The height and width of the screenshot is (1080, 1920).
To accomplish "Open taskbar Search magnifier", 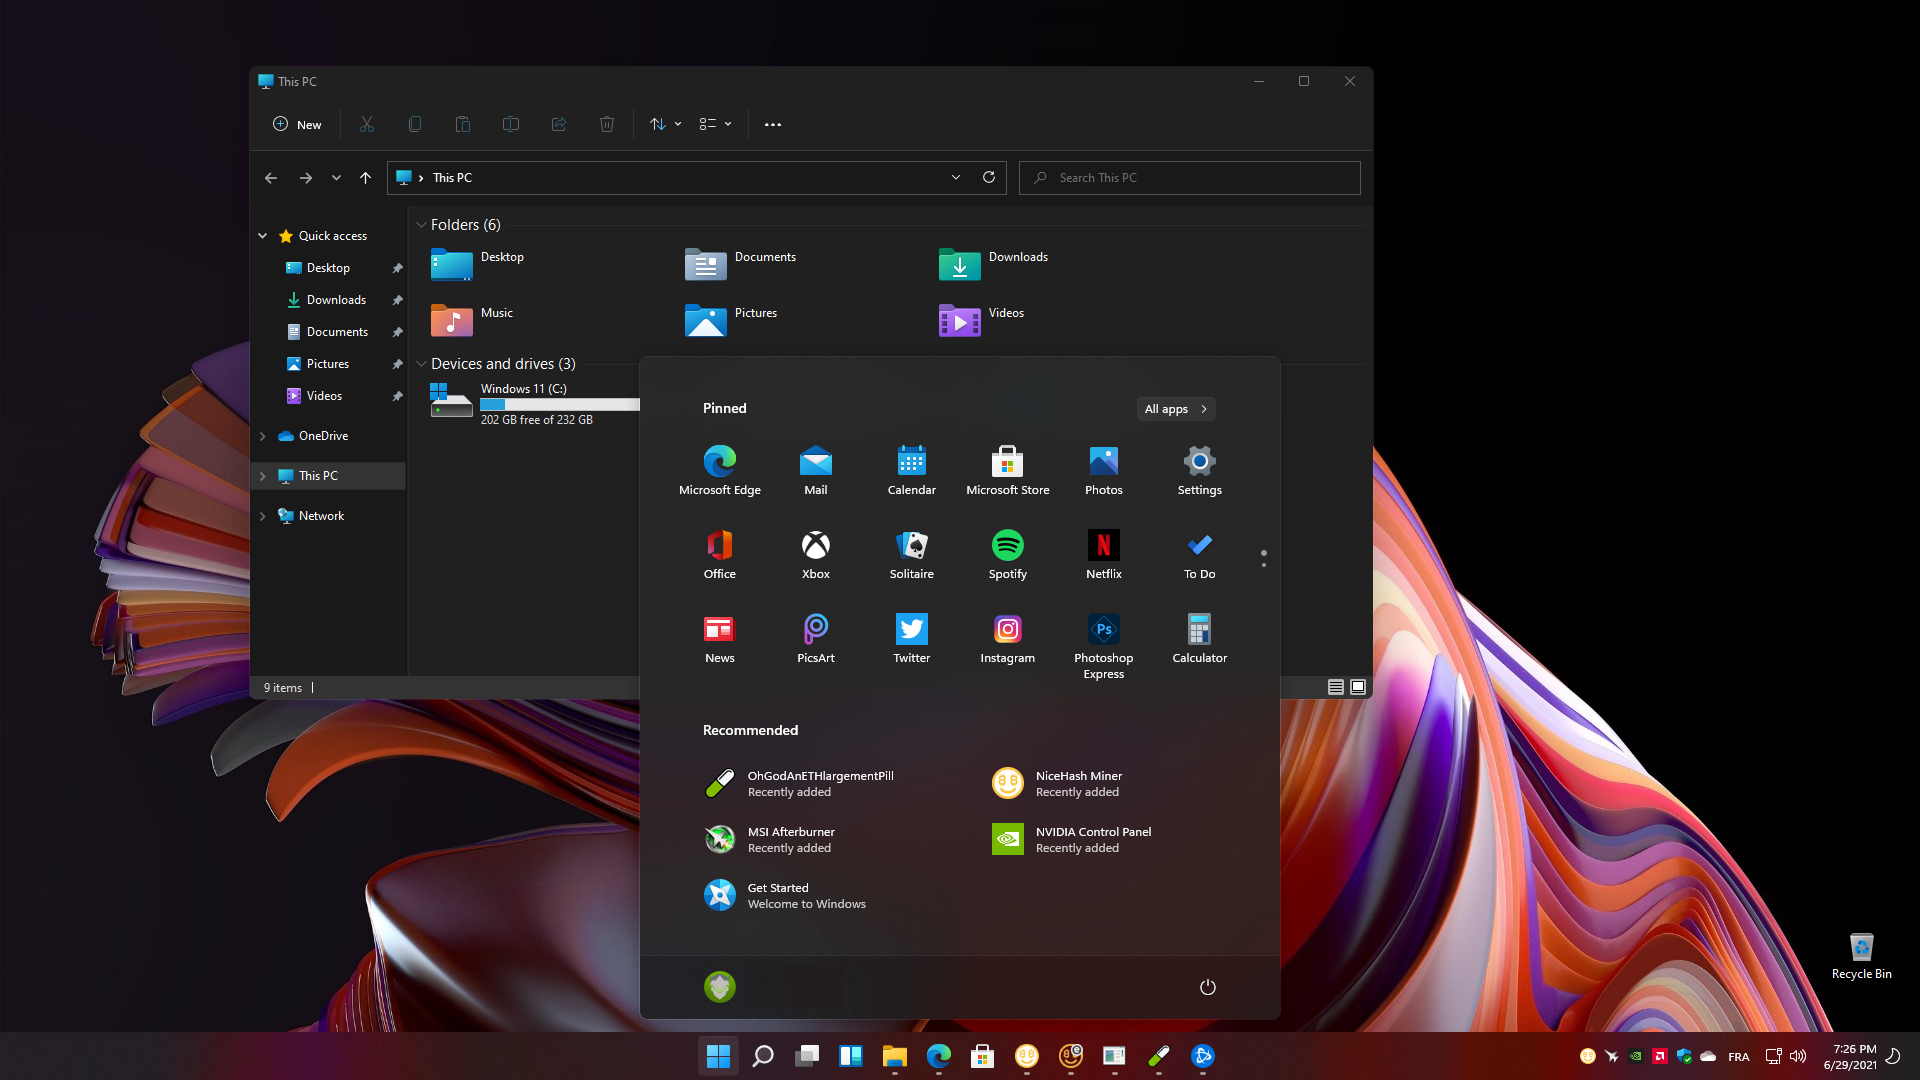I will [x=762, y=1056].
